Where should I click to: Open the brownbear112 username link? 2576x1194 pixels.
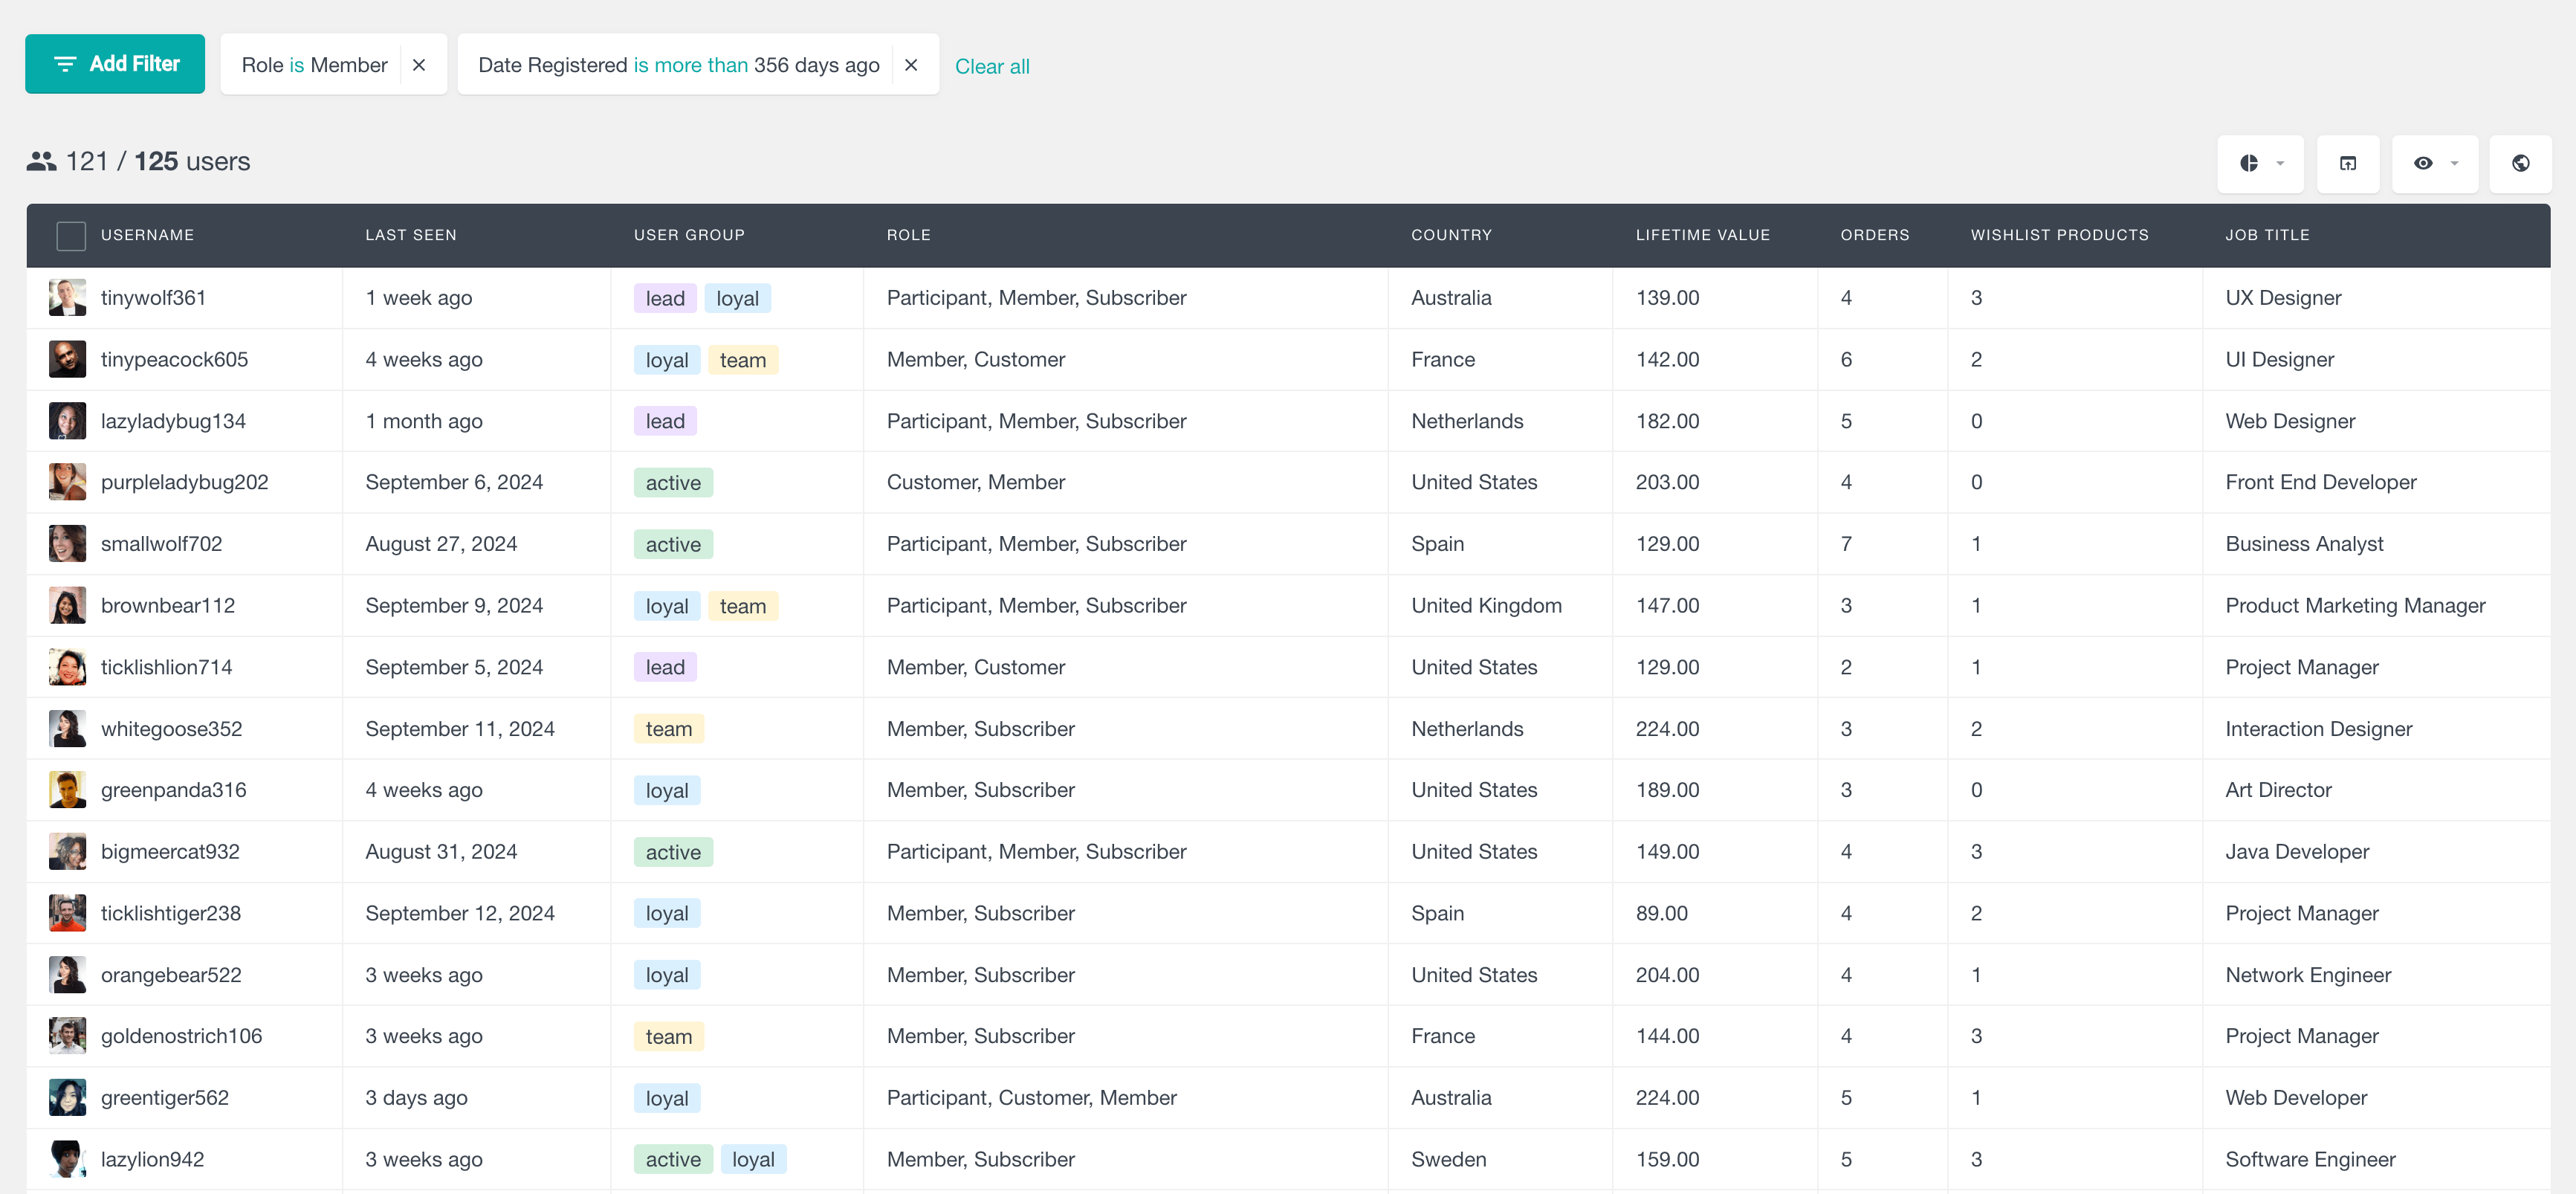[168, 606]
